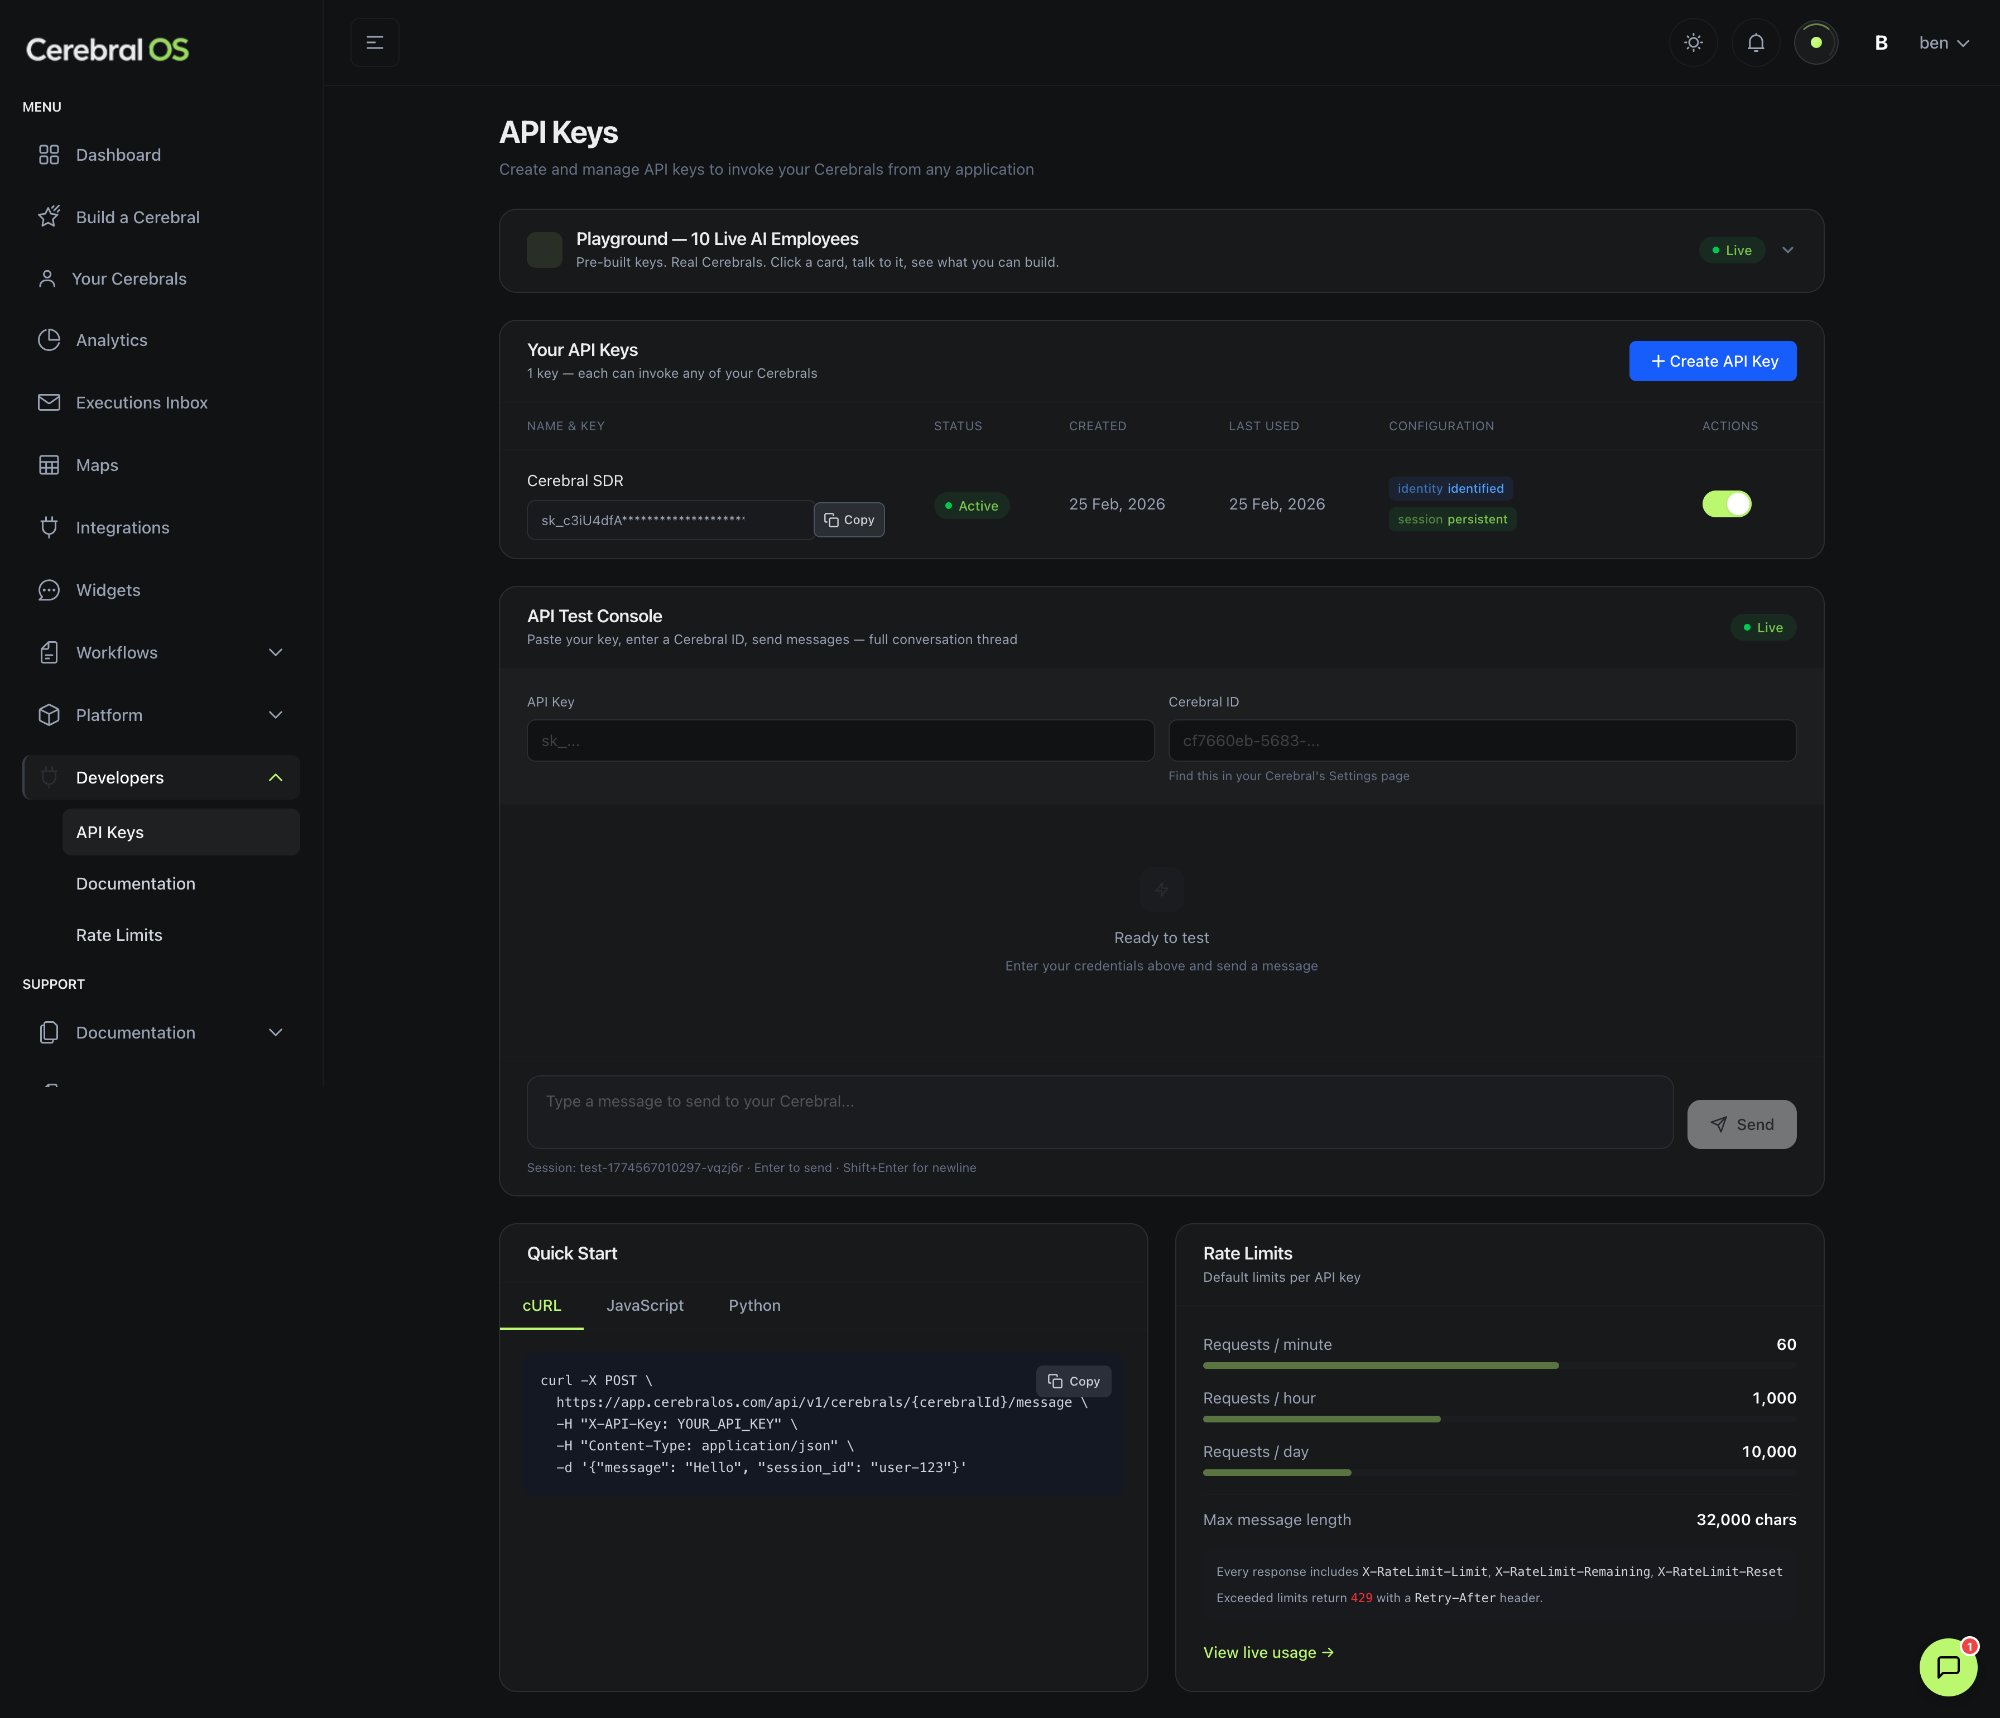This screenshot has height=1718, width=2000.
Task: Open the View live usage link
Action: (x=1268, y=1652)
